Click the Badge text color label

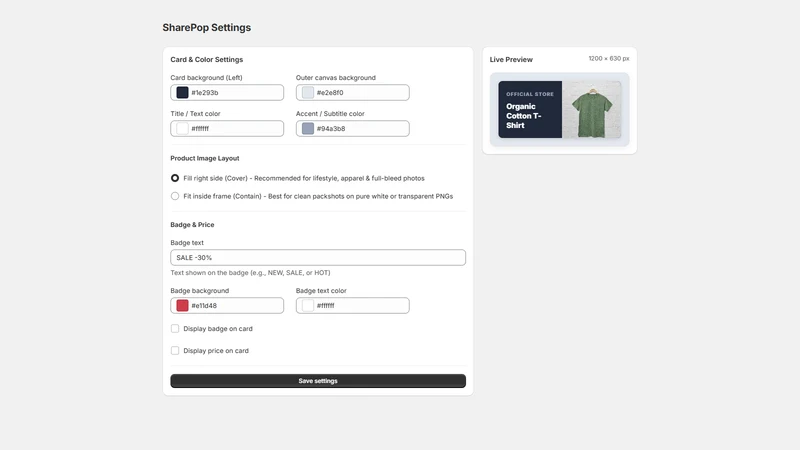click(x=321, y=291)
